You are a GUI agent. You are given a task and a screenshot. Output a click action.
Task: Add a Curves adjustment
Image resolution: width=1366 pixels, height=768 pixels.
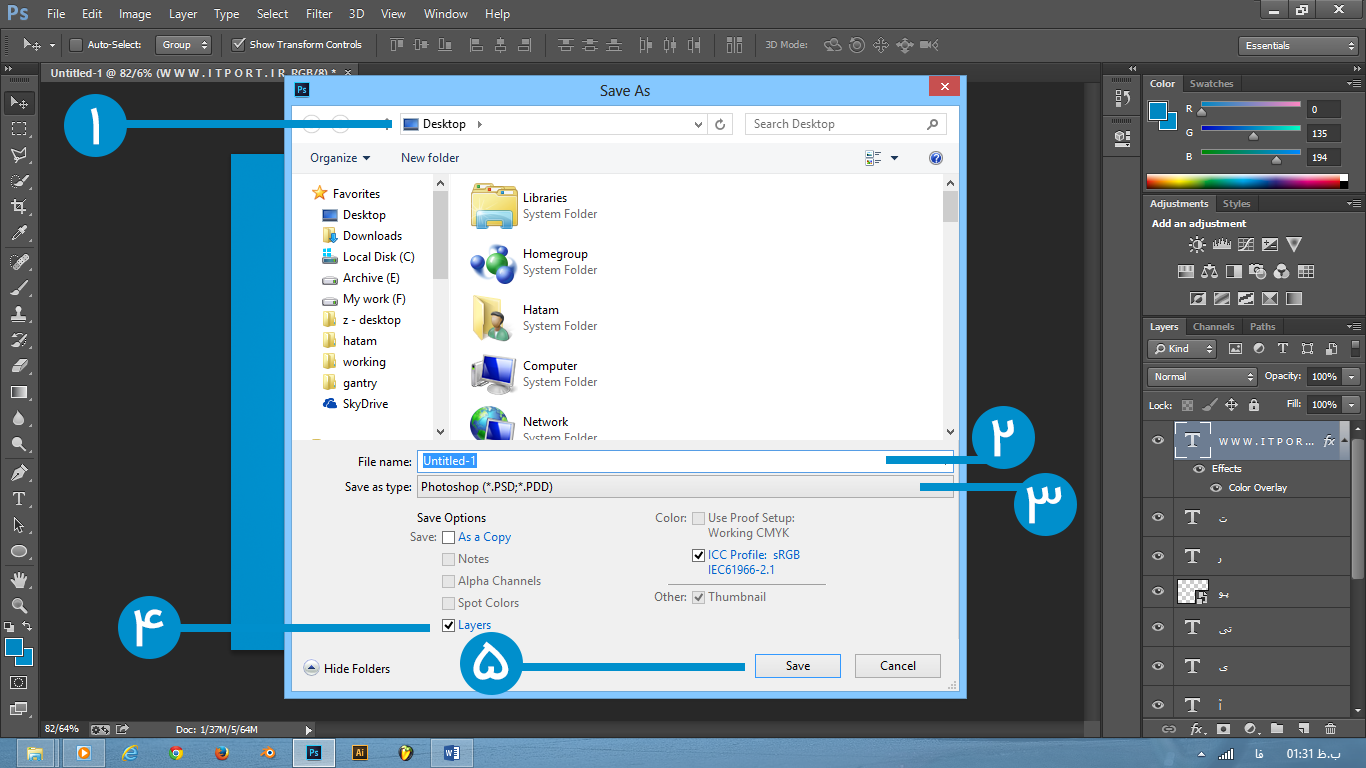1246,244
